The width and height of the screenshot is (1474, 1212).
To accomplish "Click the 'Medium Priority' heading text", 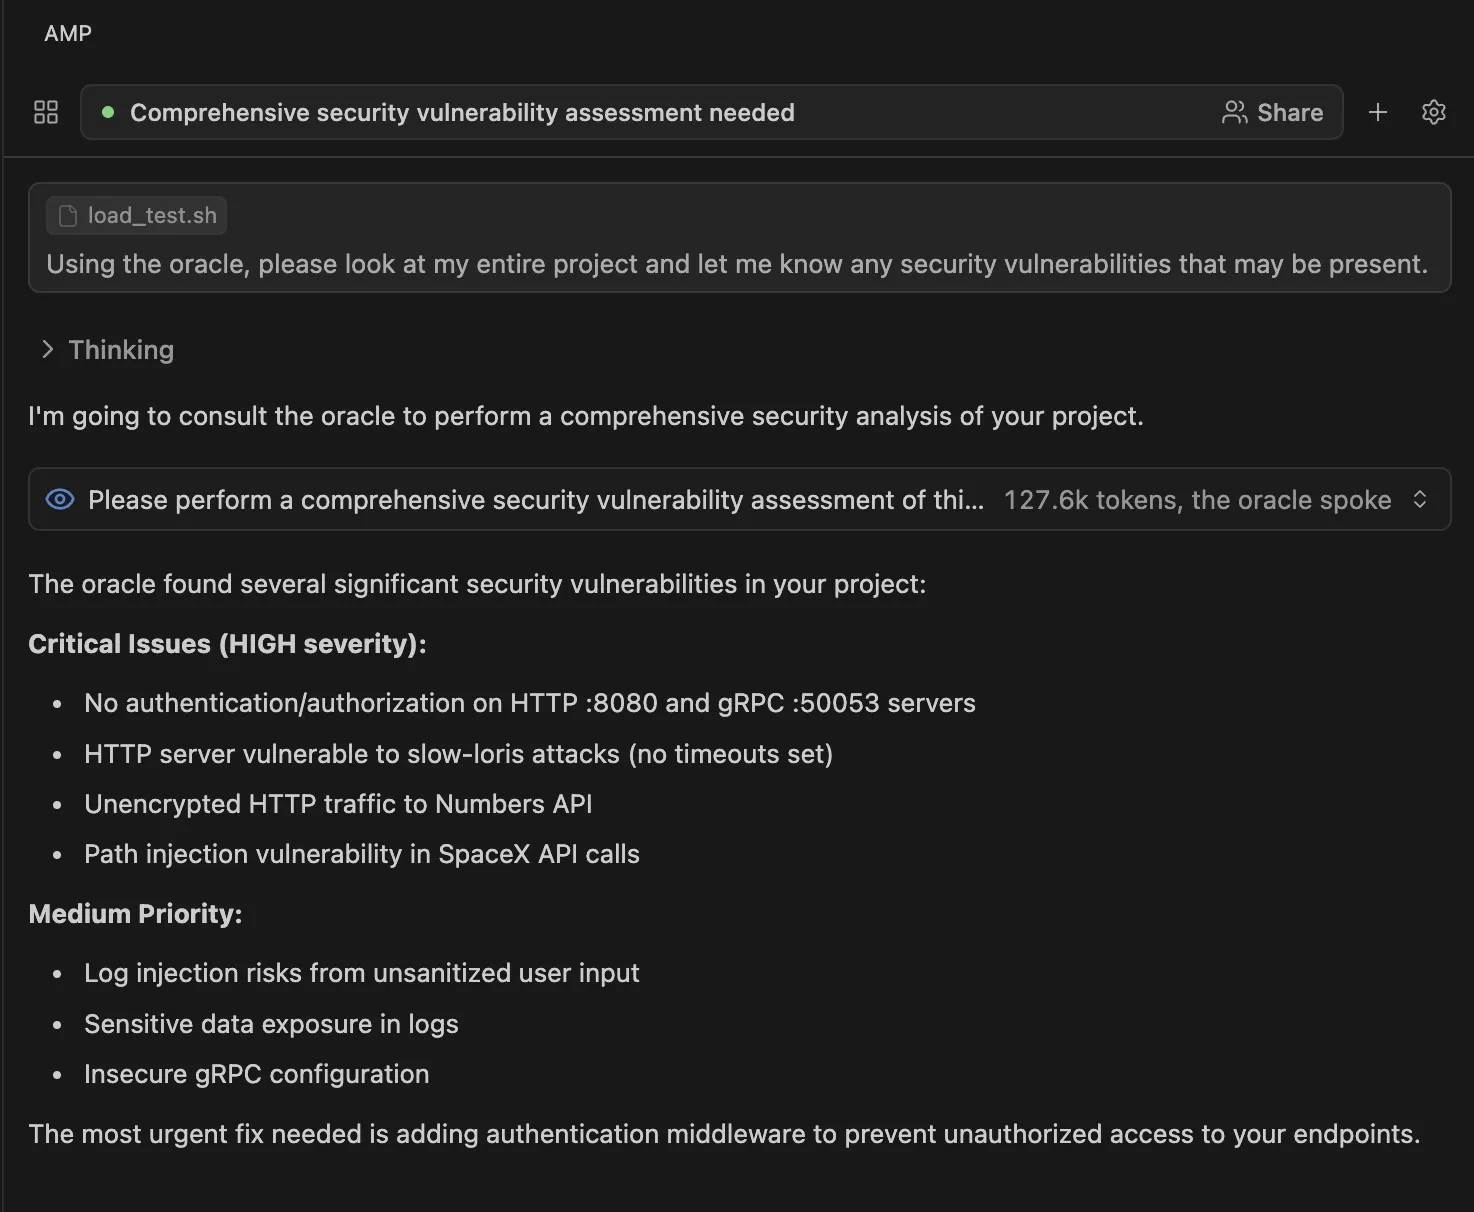I will (135, 913).
